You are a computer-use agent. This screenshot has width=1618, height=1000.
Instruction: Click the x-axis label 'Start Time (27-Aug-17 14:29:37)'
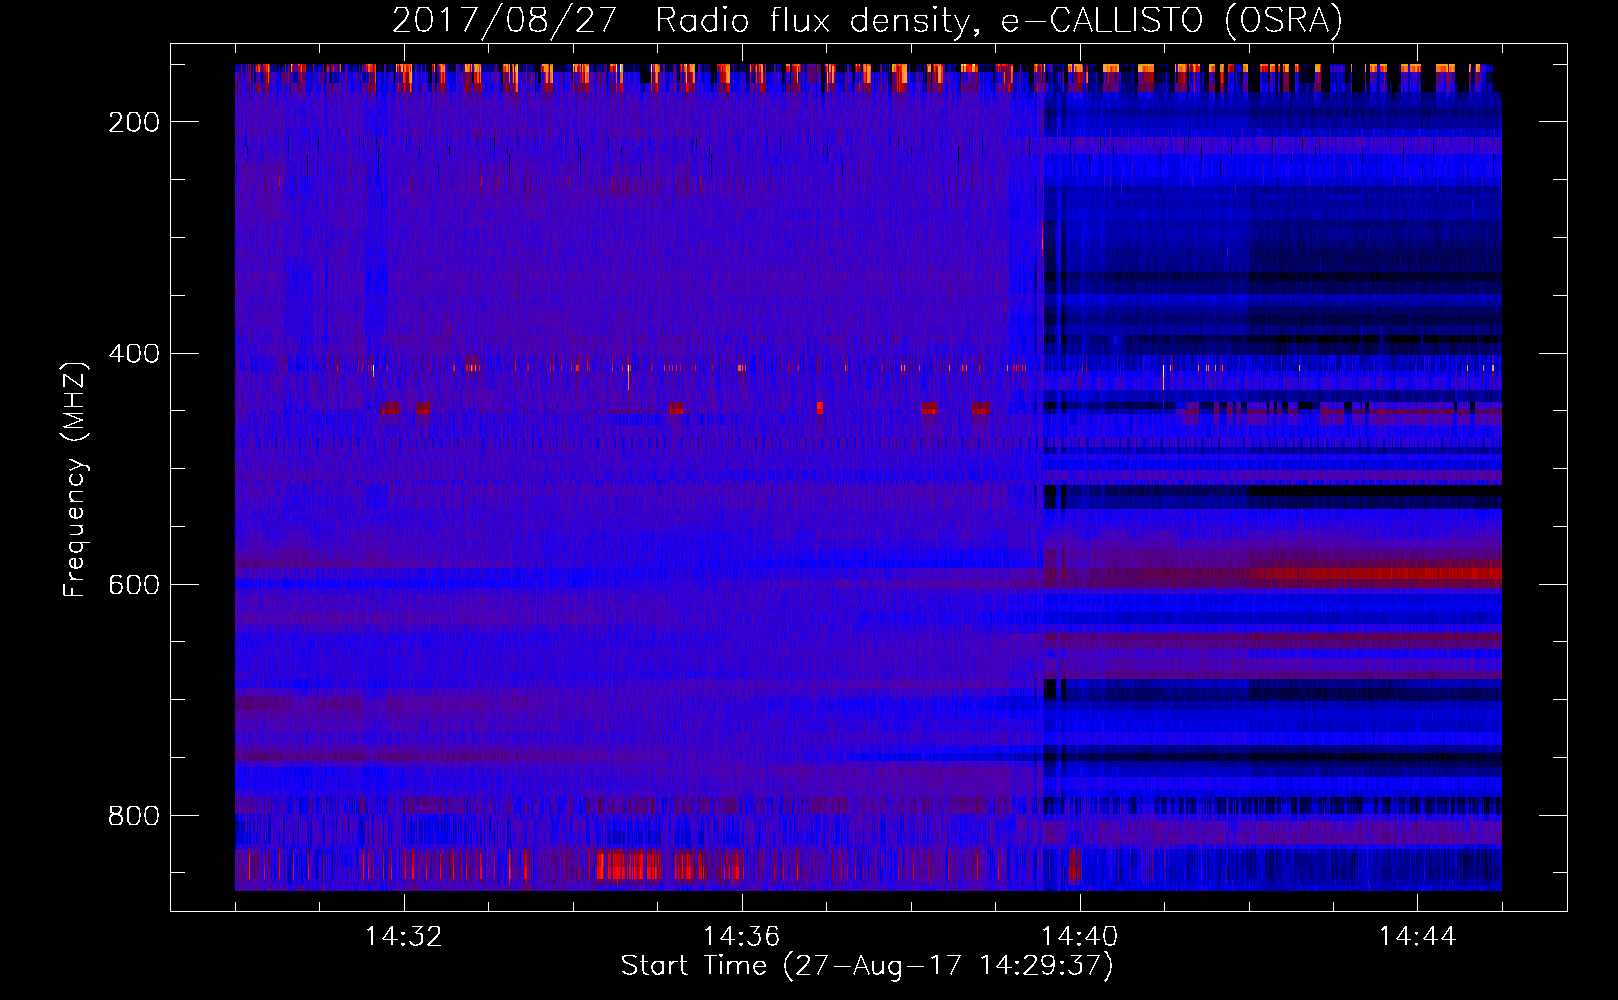867,966
